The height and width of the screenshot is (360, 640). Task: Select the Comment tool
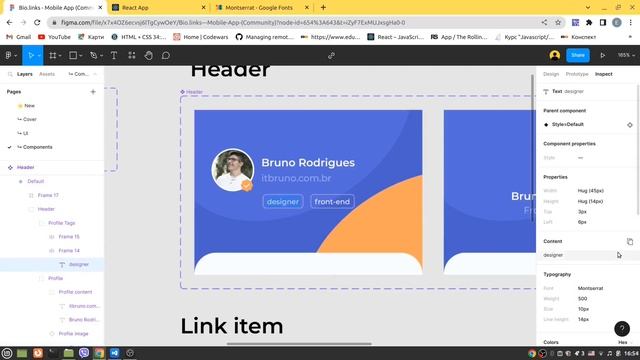pos(166,56)
